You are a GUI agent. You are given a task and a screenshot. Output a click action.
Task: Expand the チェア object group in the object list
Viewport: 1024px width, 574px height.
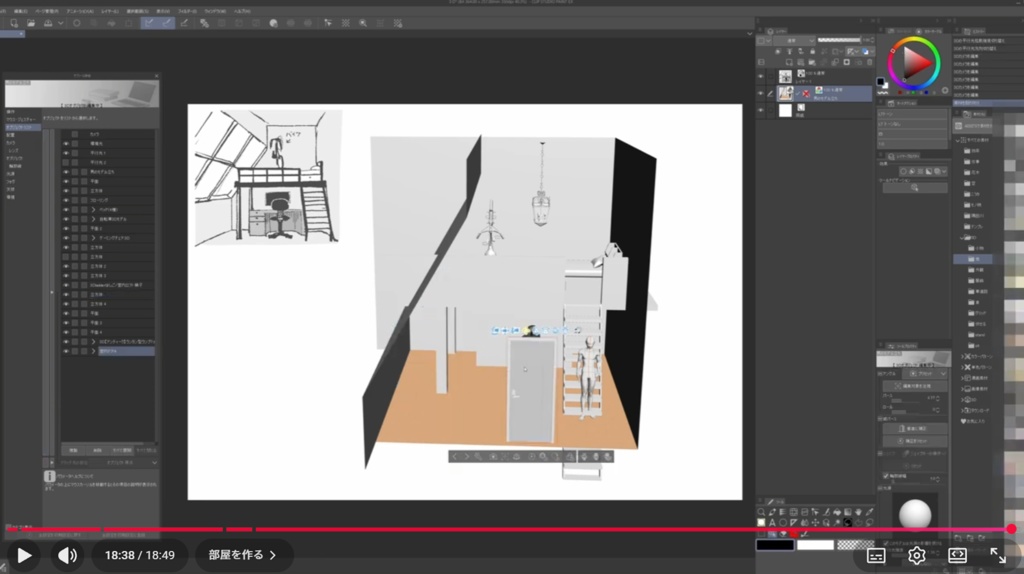(93, 238)
